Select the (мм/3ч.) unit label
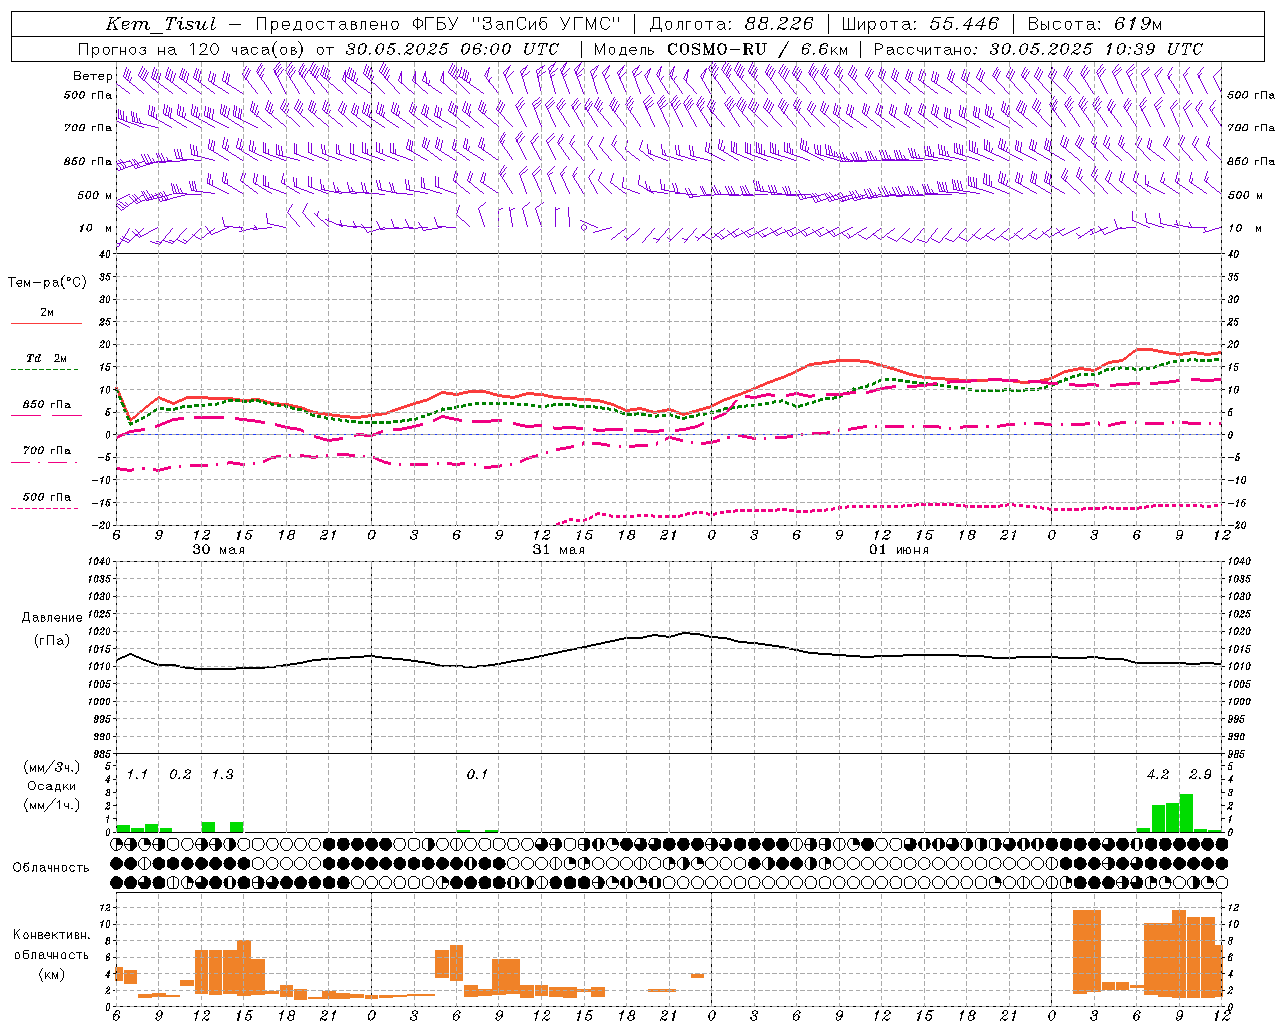Viewport: 1280px width, 1024px height. tap(52, 767)
